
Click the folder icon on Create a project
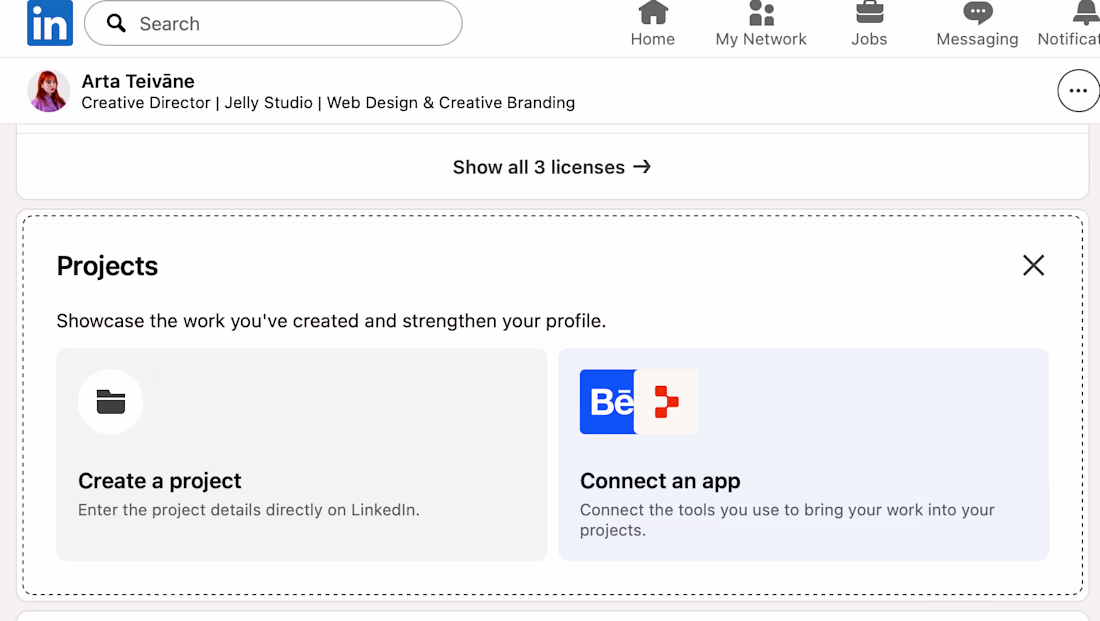pos(110,402)
